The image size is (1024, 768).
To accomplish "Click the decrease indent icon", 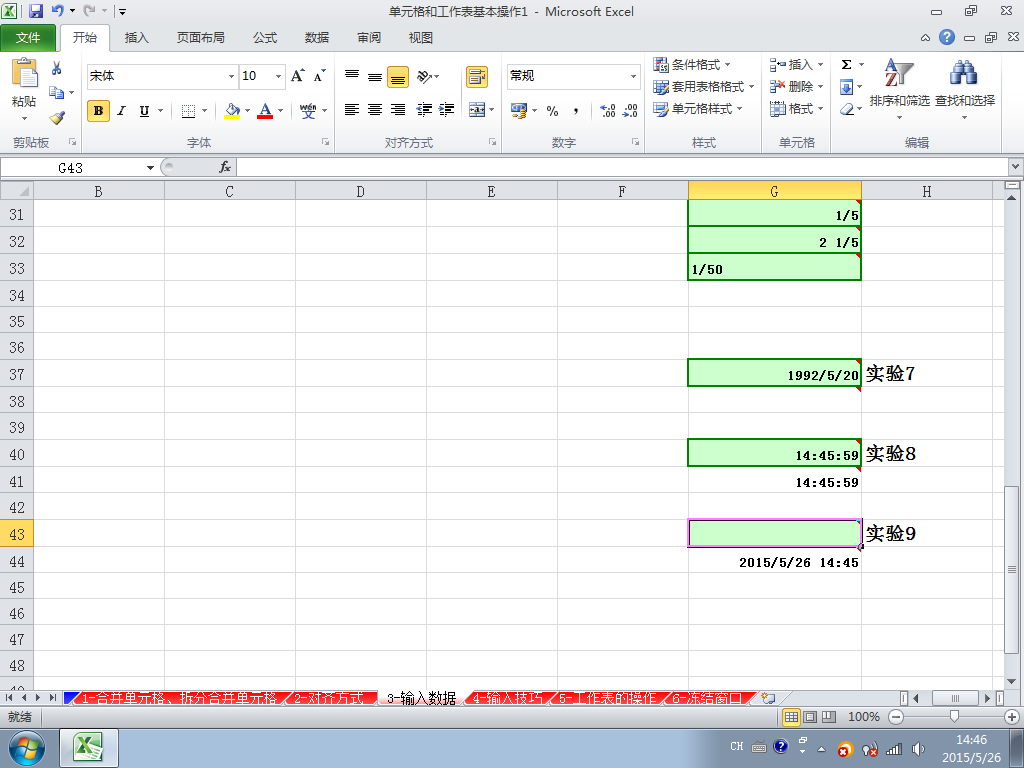I will [424, 110].
